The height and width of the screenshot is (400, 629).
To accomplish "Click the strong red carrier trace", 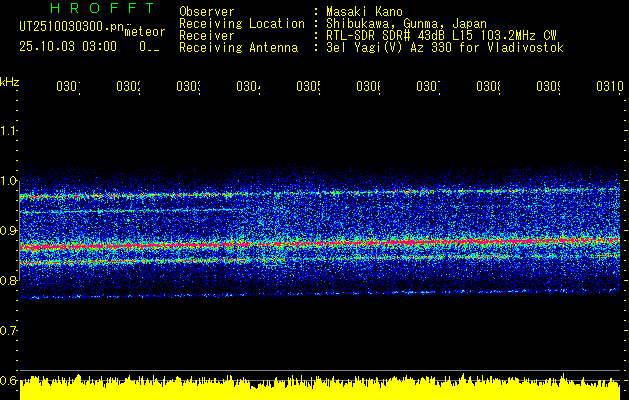I will (320, 243).
